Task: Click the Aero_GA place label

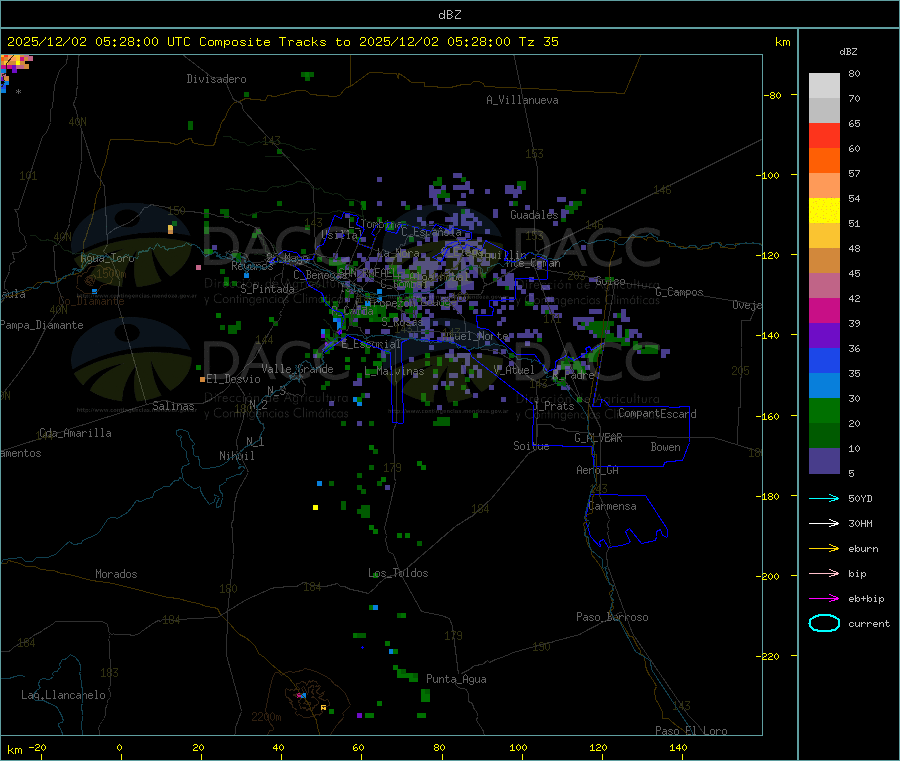Action: [598, 470]
